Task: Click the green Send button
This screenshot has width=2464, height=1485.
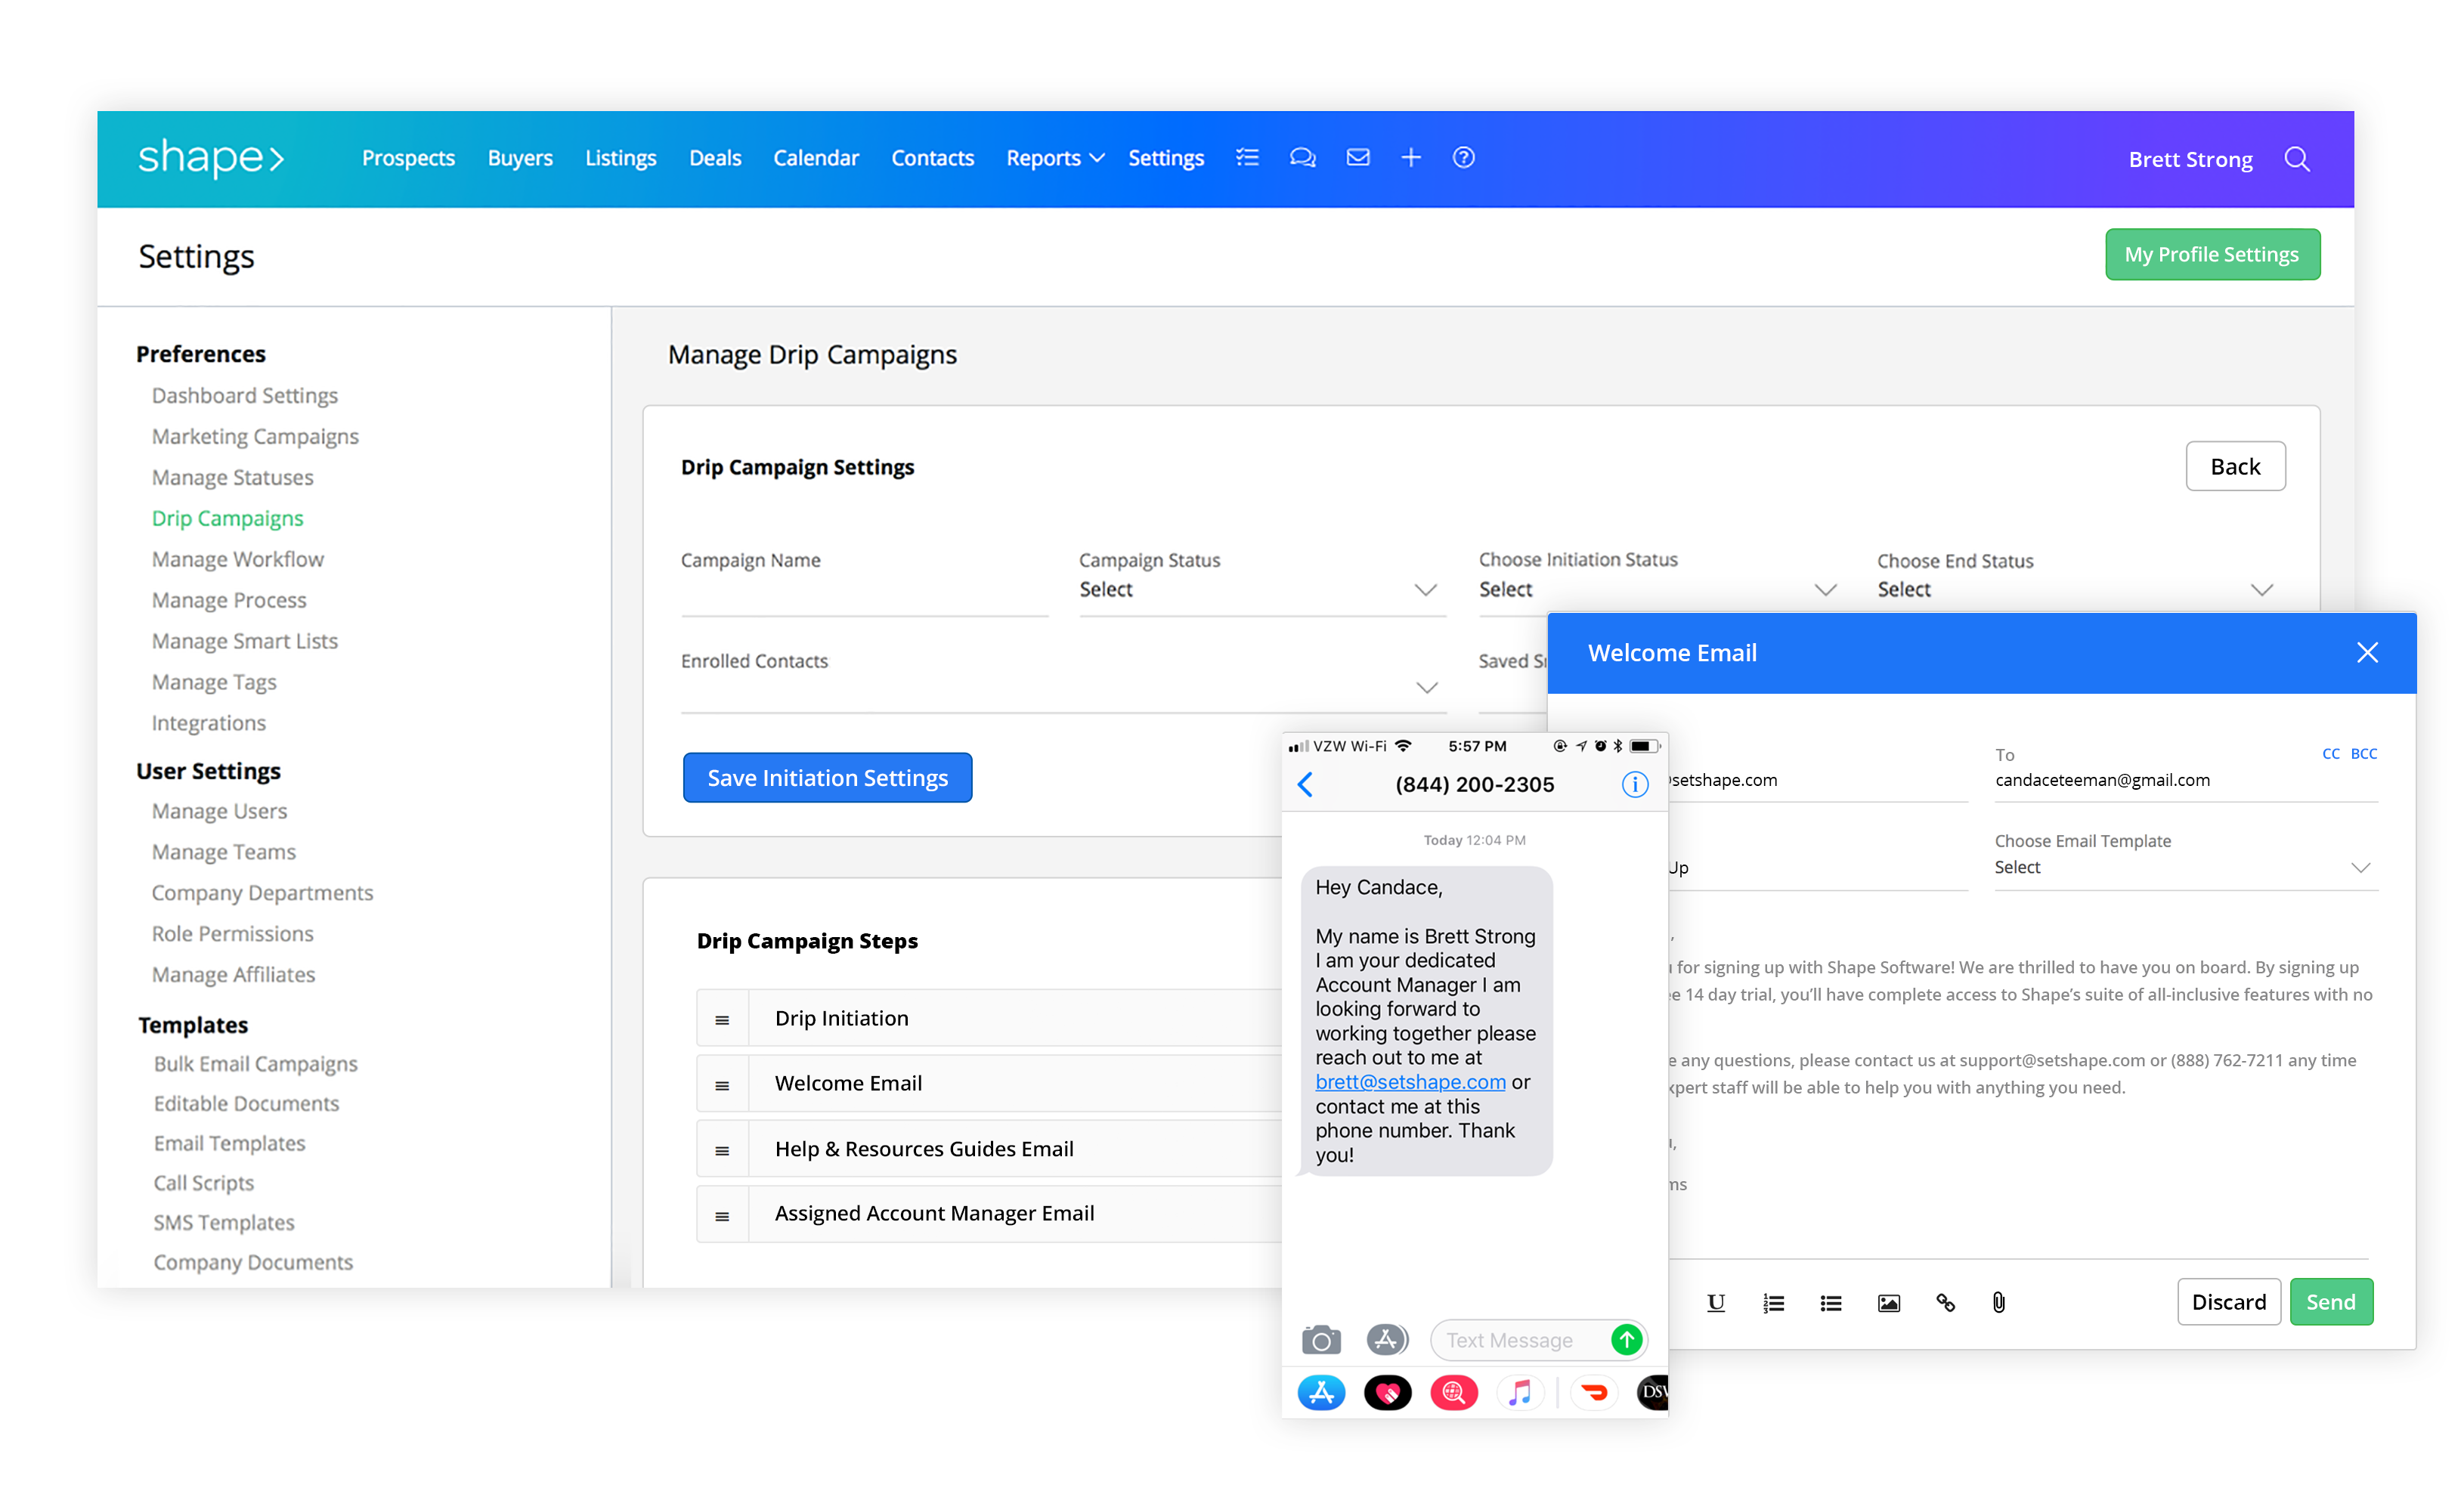Action: 2330,1301
